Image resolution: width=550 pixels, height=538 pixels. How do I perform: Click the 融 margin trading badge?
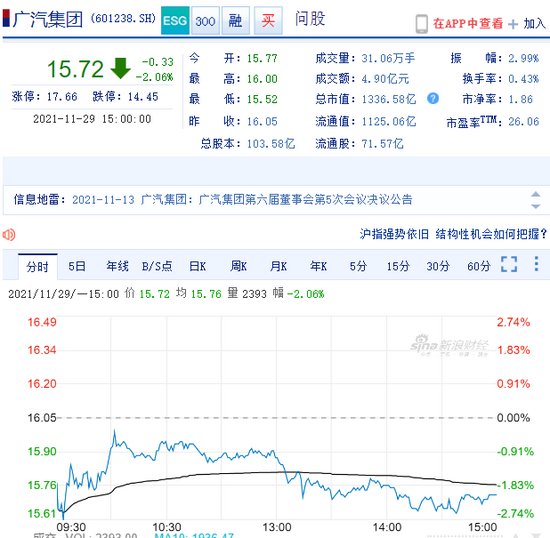[236, 20]
